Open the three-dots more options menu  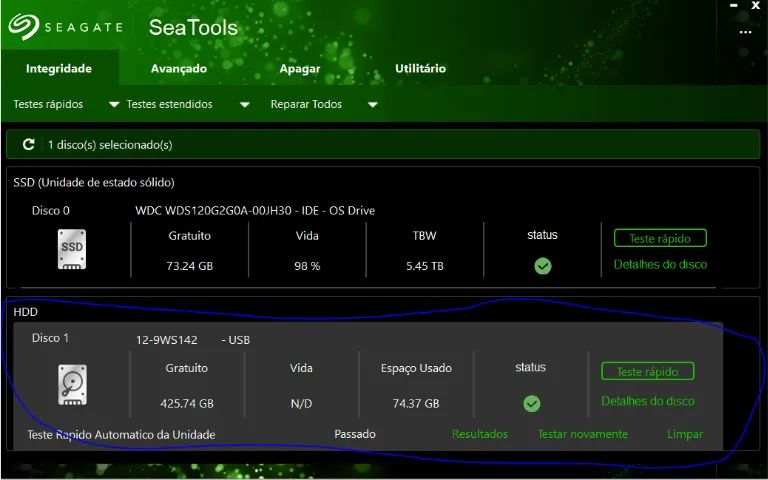point(745,32)
